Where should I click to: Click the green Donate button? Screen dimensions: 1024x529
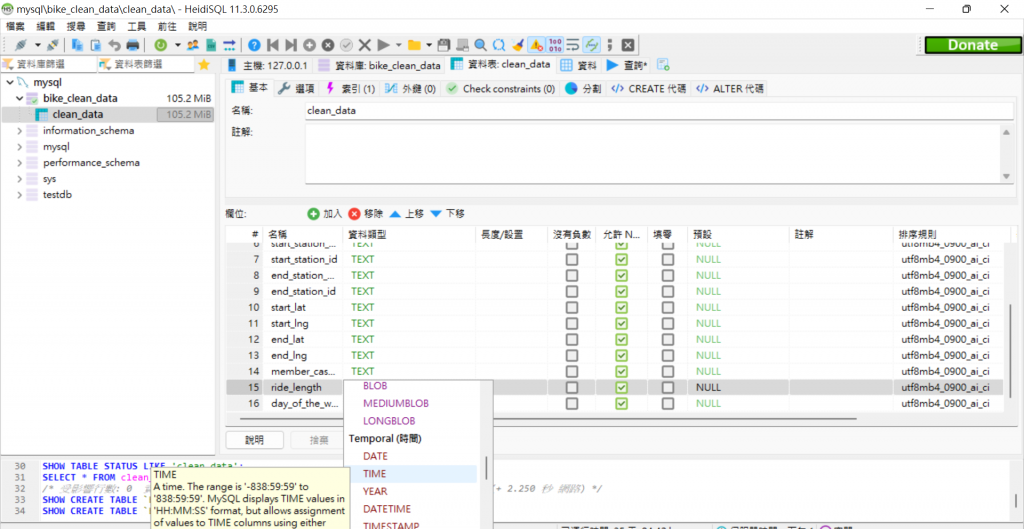coord(972,45)
